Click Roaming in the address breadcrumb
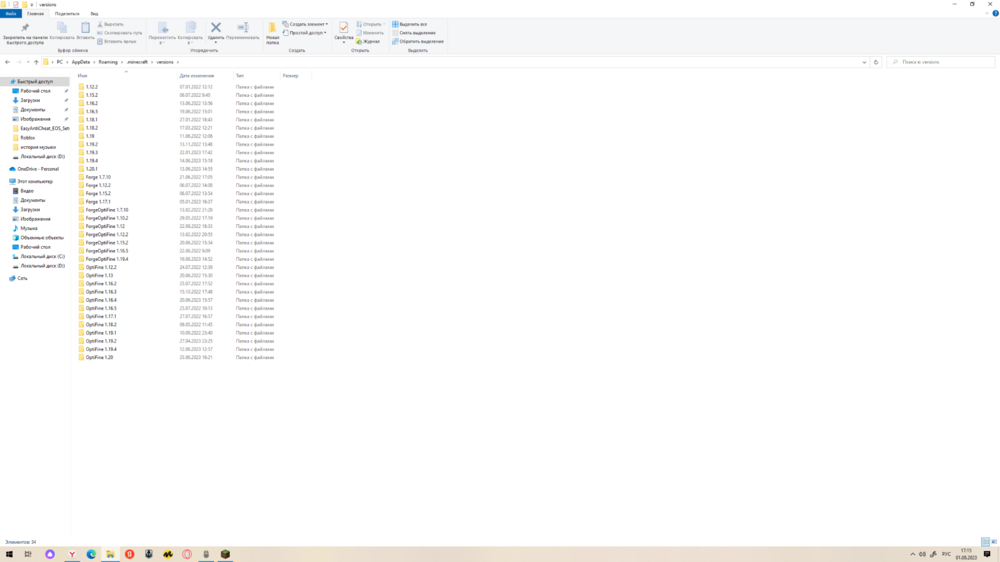This screenshot has width=1000, height=562. pyautogui.click(x=108, y=62)
